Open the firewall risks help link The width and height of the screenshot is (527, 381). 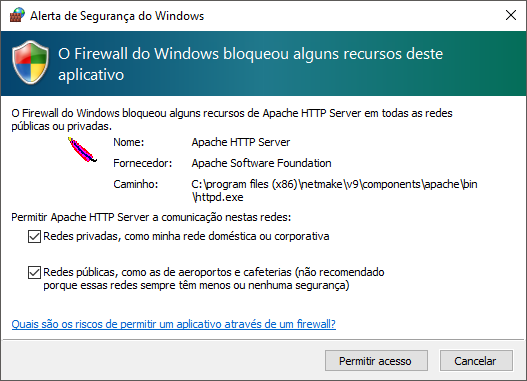173,324
